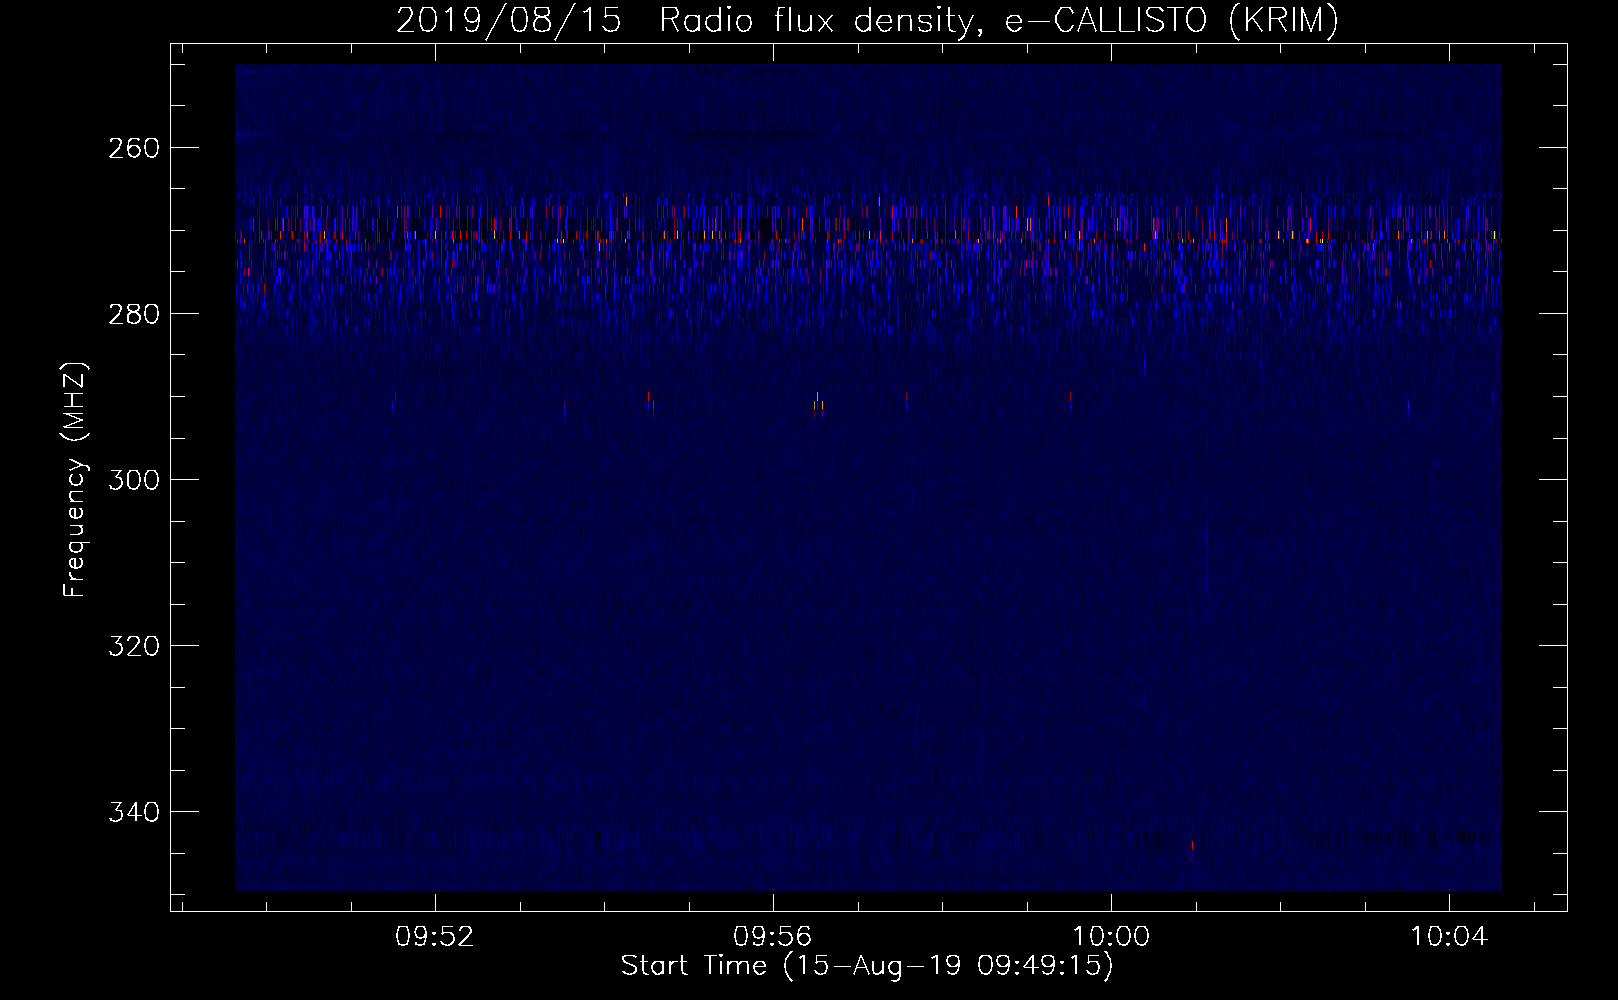Select the 10:04 time tick label

(1449, 937)
